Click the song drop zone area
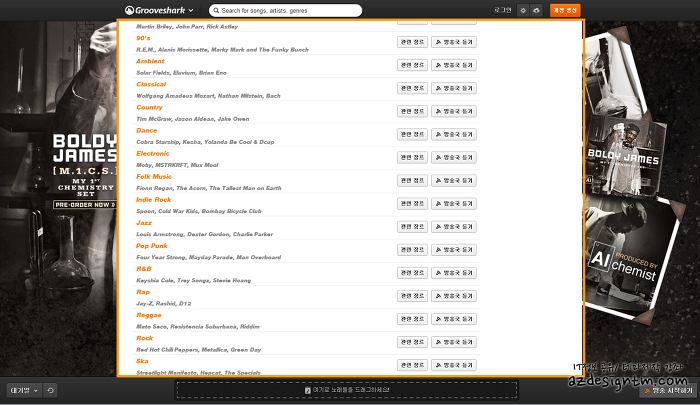The image size is (700, 405). (347, 390)
